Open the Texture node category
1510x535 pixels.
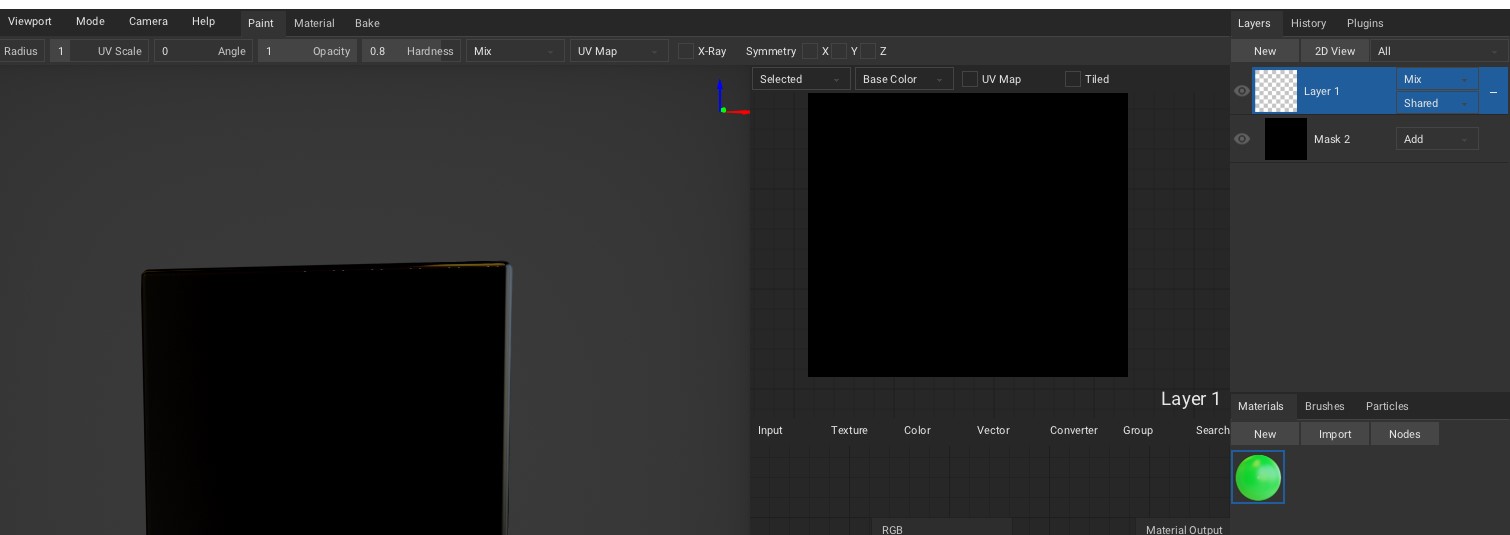tap(849, 430)
